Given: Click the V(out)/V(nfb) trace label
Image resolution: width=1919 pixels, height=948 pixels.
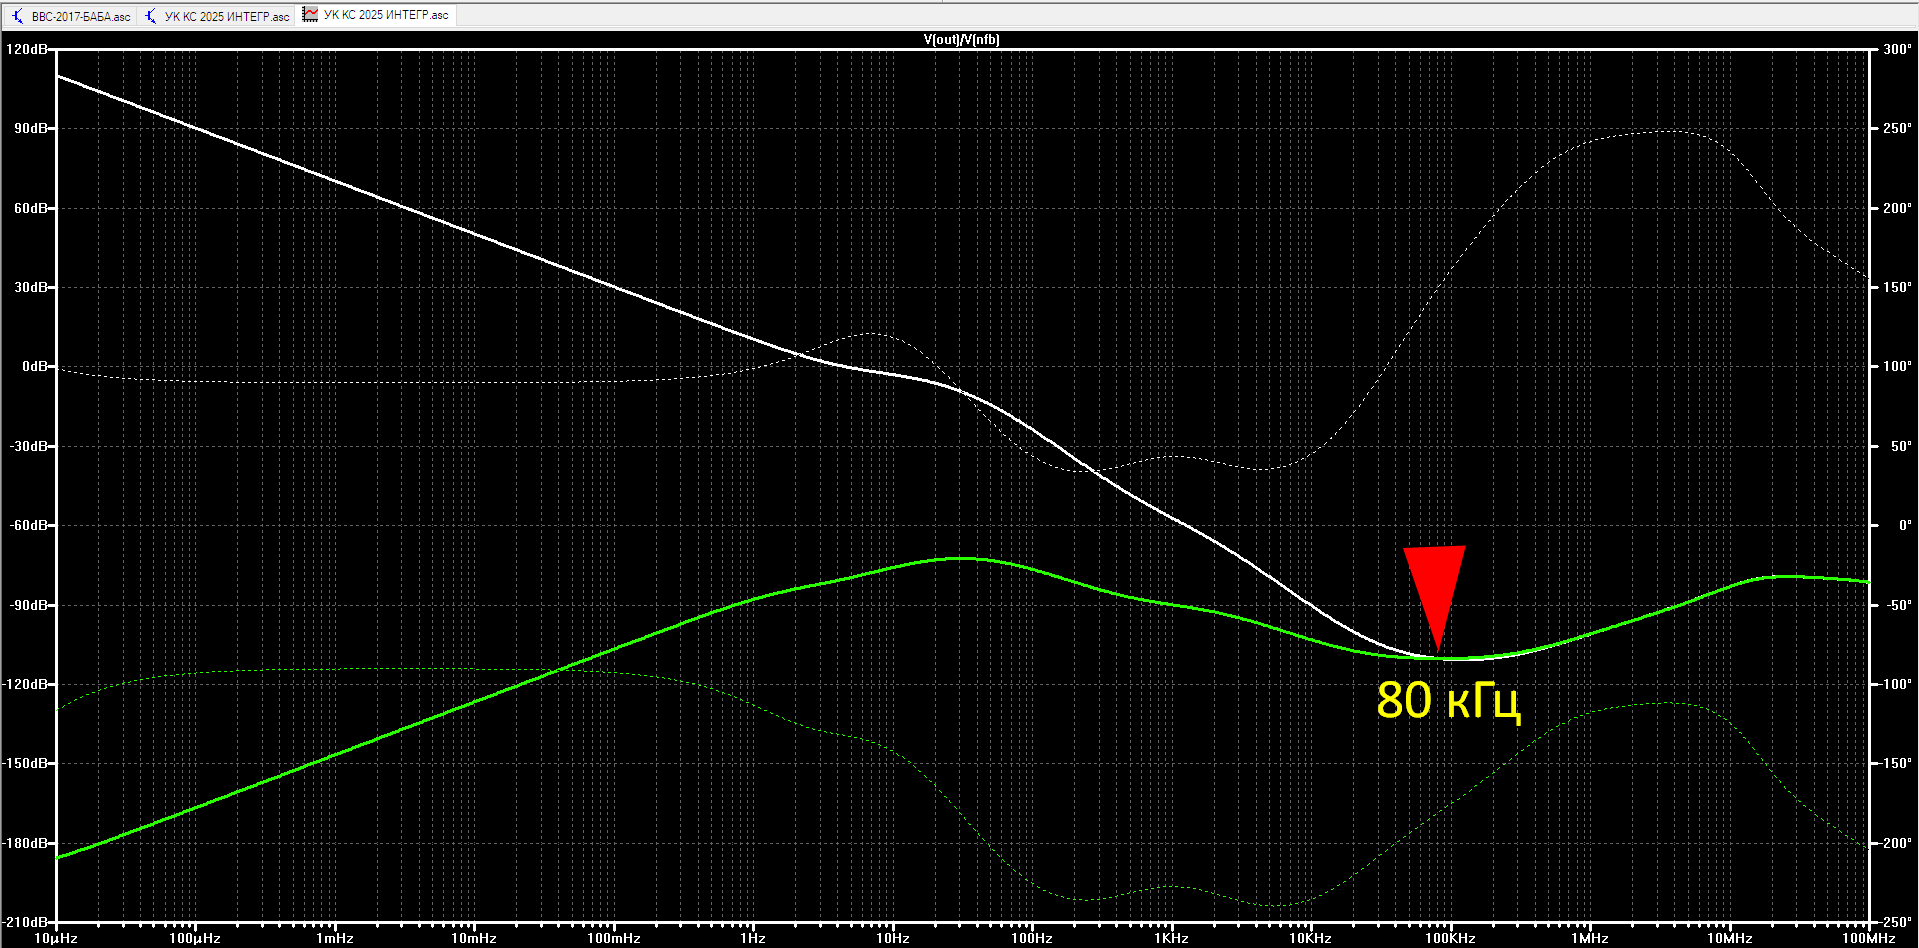Looking at the screenshot, I should 961,40.
